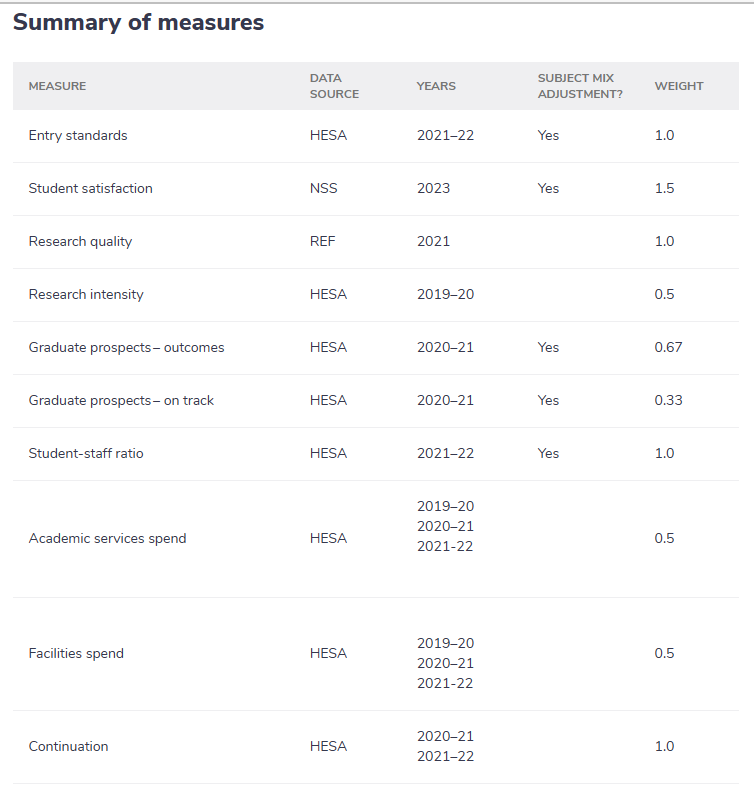The width and height of the screenshot is (754, 790).
Task: Select the Student satisfaction measure cell
Action: pyautogui.click(x=90, y=189)
